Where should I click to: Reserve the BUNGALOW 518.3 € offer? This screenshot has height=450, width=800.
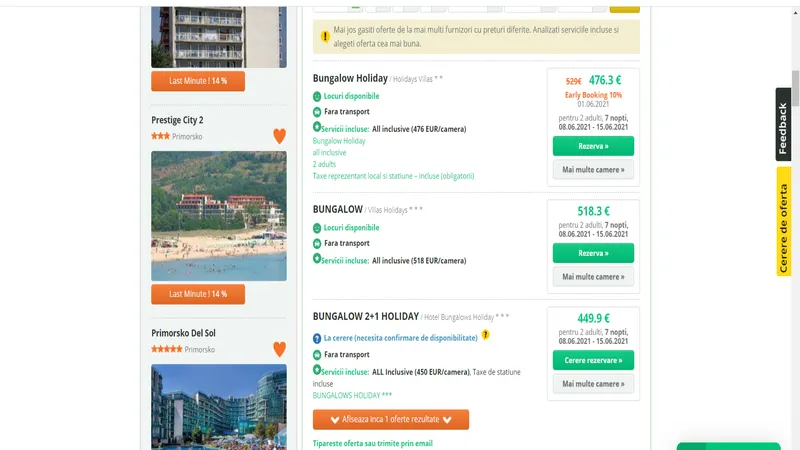coord(593,253)
